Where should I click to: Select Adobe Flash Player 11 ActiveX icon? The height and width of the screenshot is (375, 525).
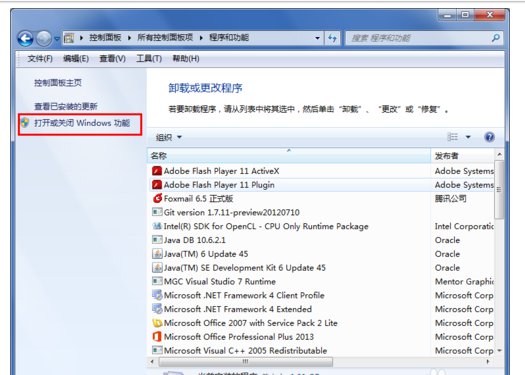tap(157, 171)
